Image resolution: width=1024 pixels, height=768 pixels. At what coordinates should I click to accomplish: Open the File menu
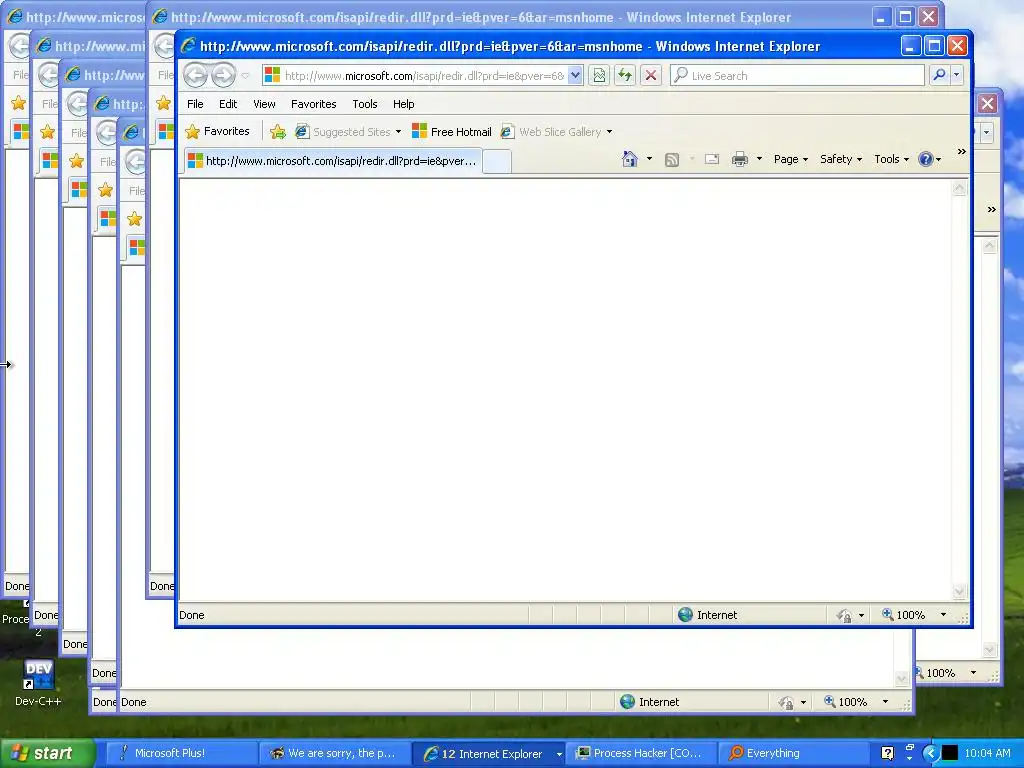(x=195, y=104)
